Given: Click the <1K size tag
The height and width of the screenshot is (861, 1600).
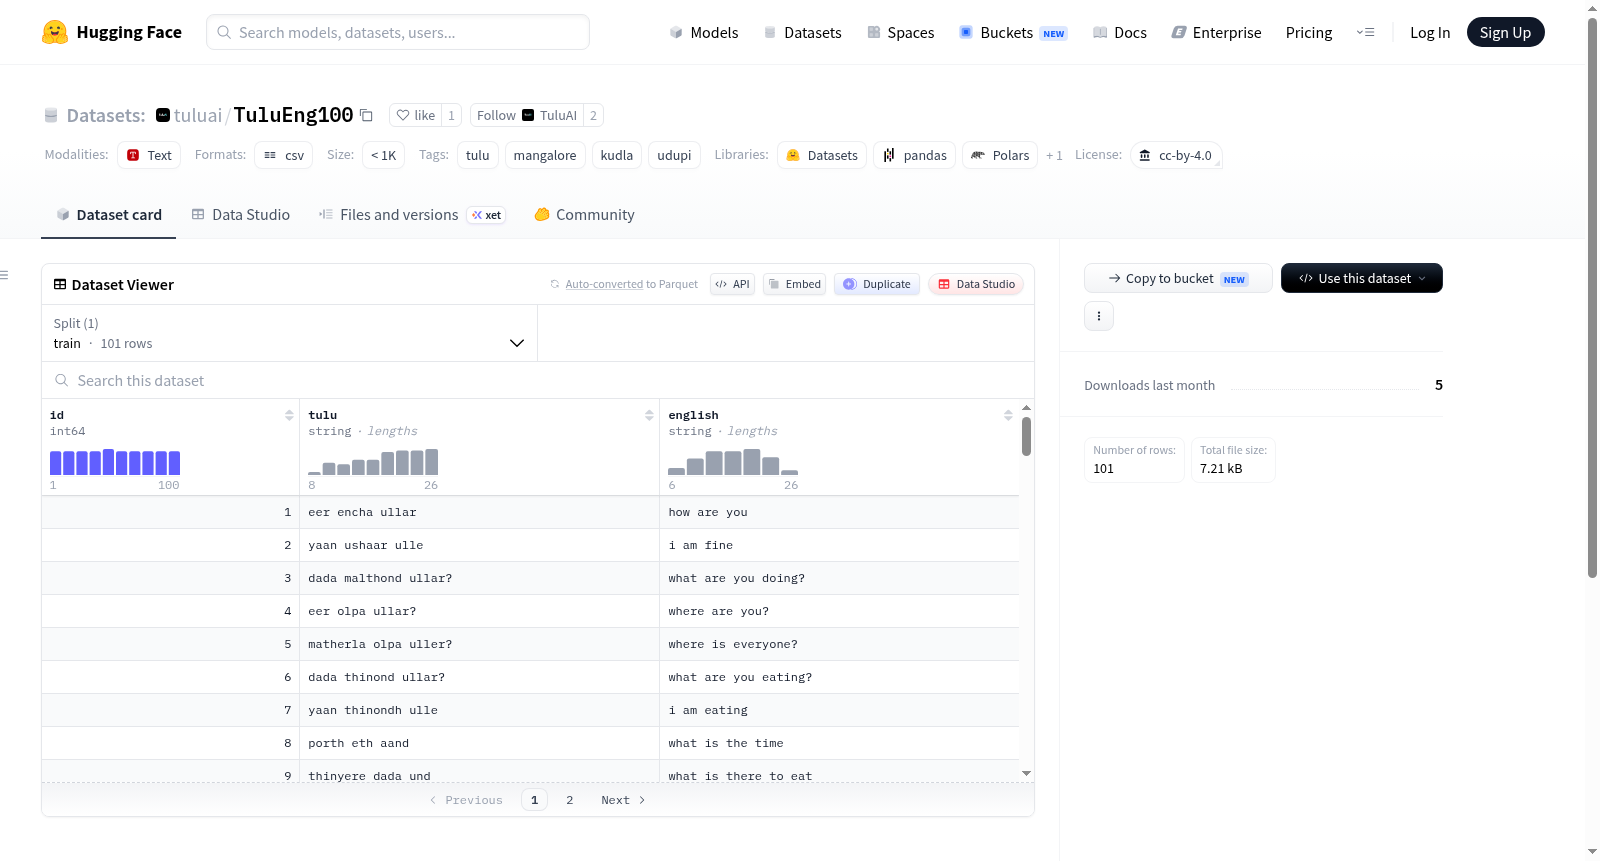Looking at the screenshot, I should coord(384,155).
